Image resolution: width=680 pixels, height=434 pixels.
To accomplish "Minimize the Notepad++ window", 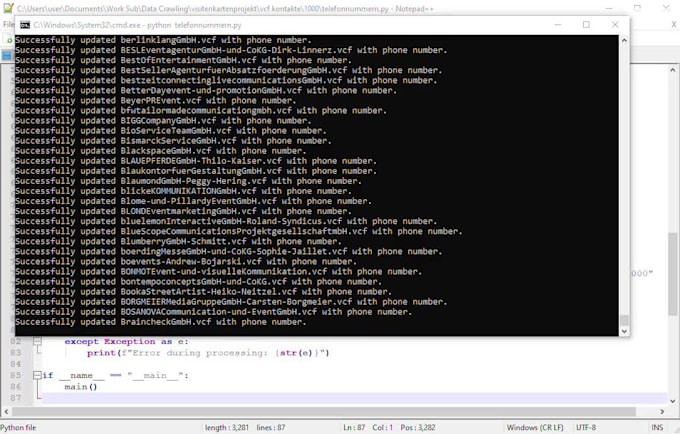I will (609, 8).
